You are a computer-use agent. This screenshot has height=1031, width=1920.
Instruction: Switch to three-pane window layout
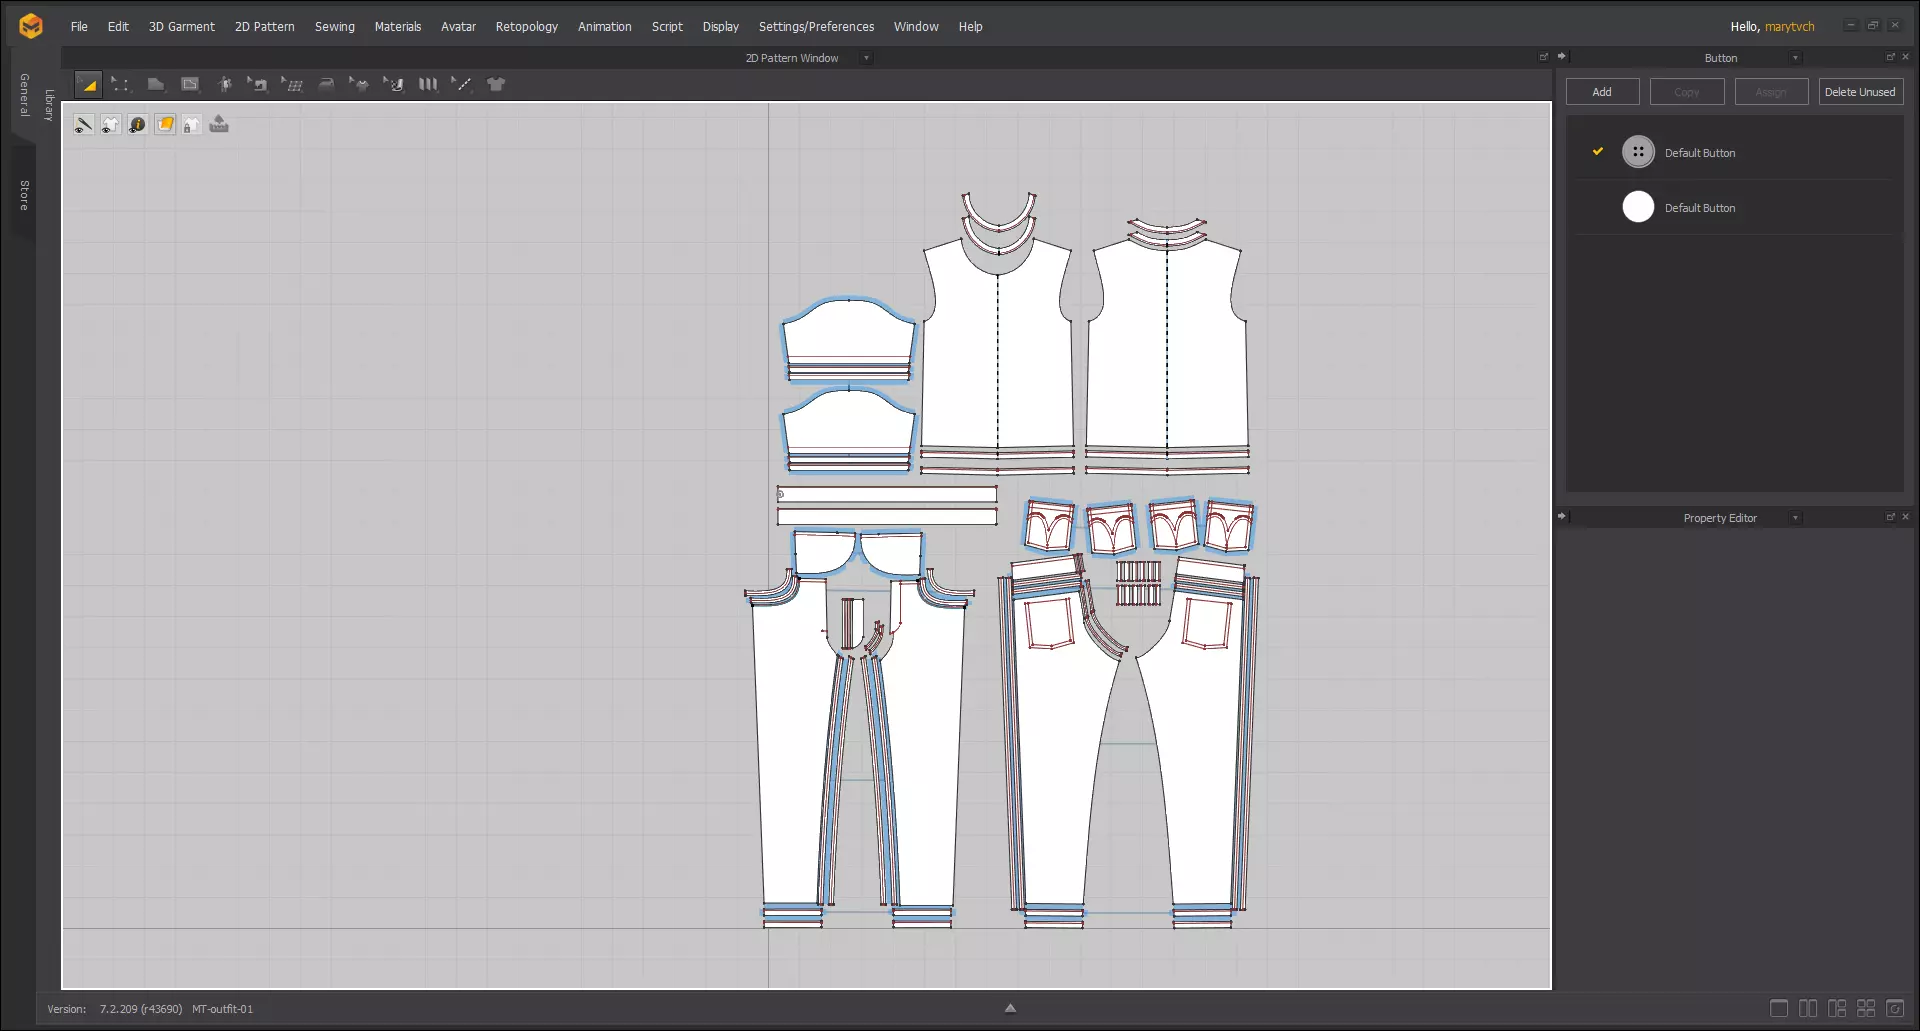click(1837, 1009)
